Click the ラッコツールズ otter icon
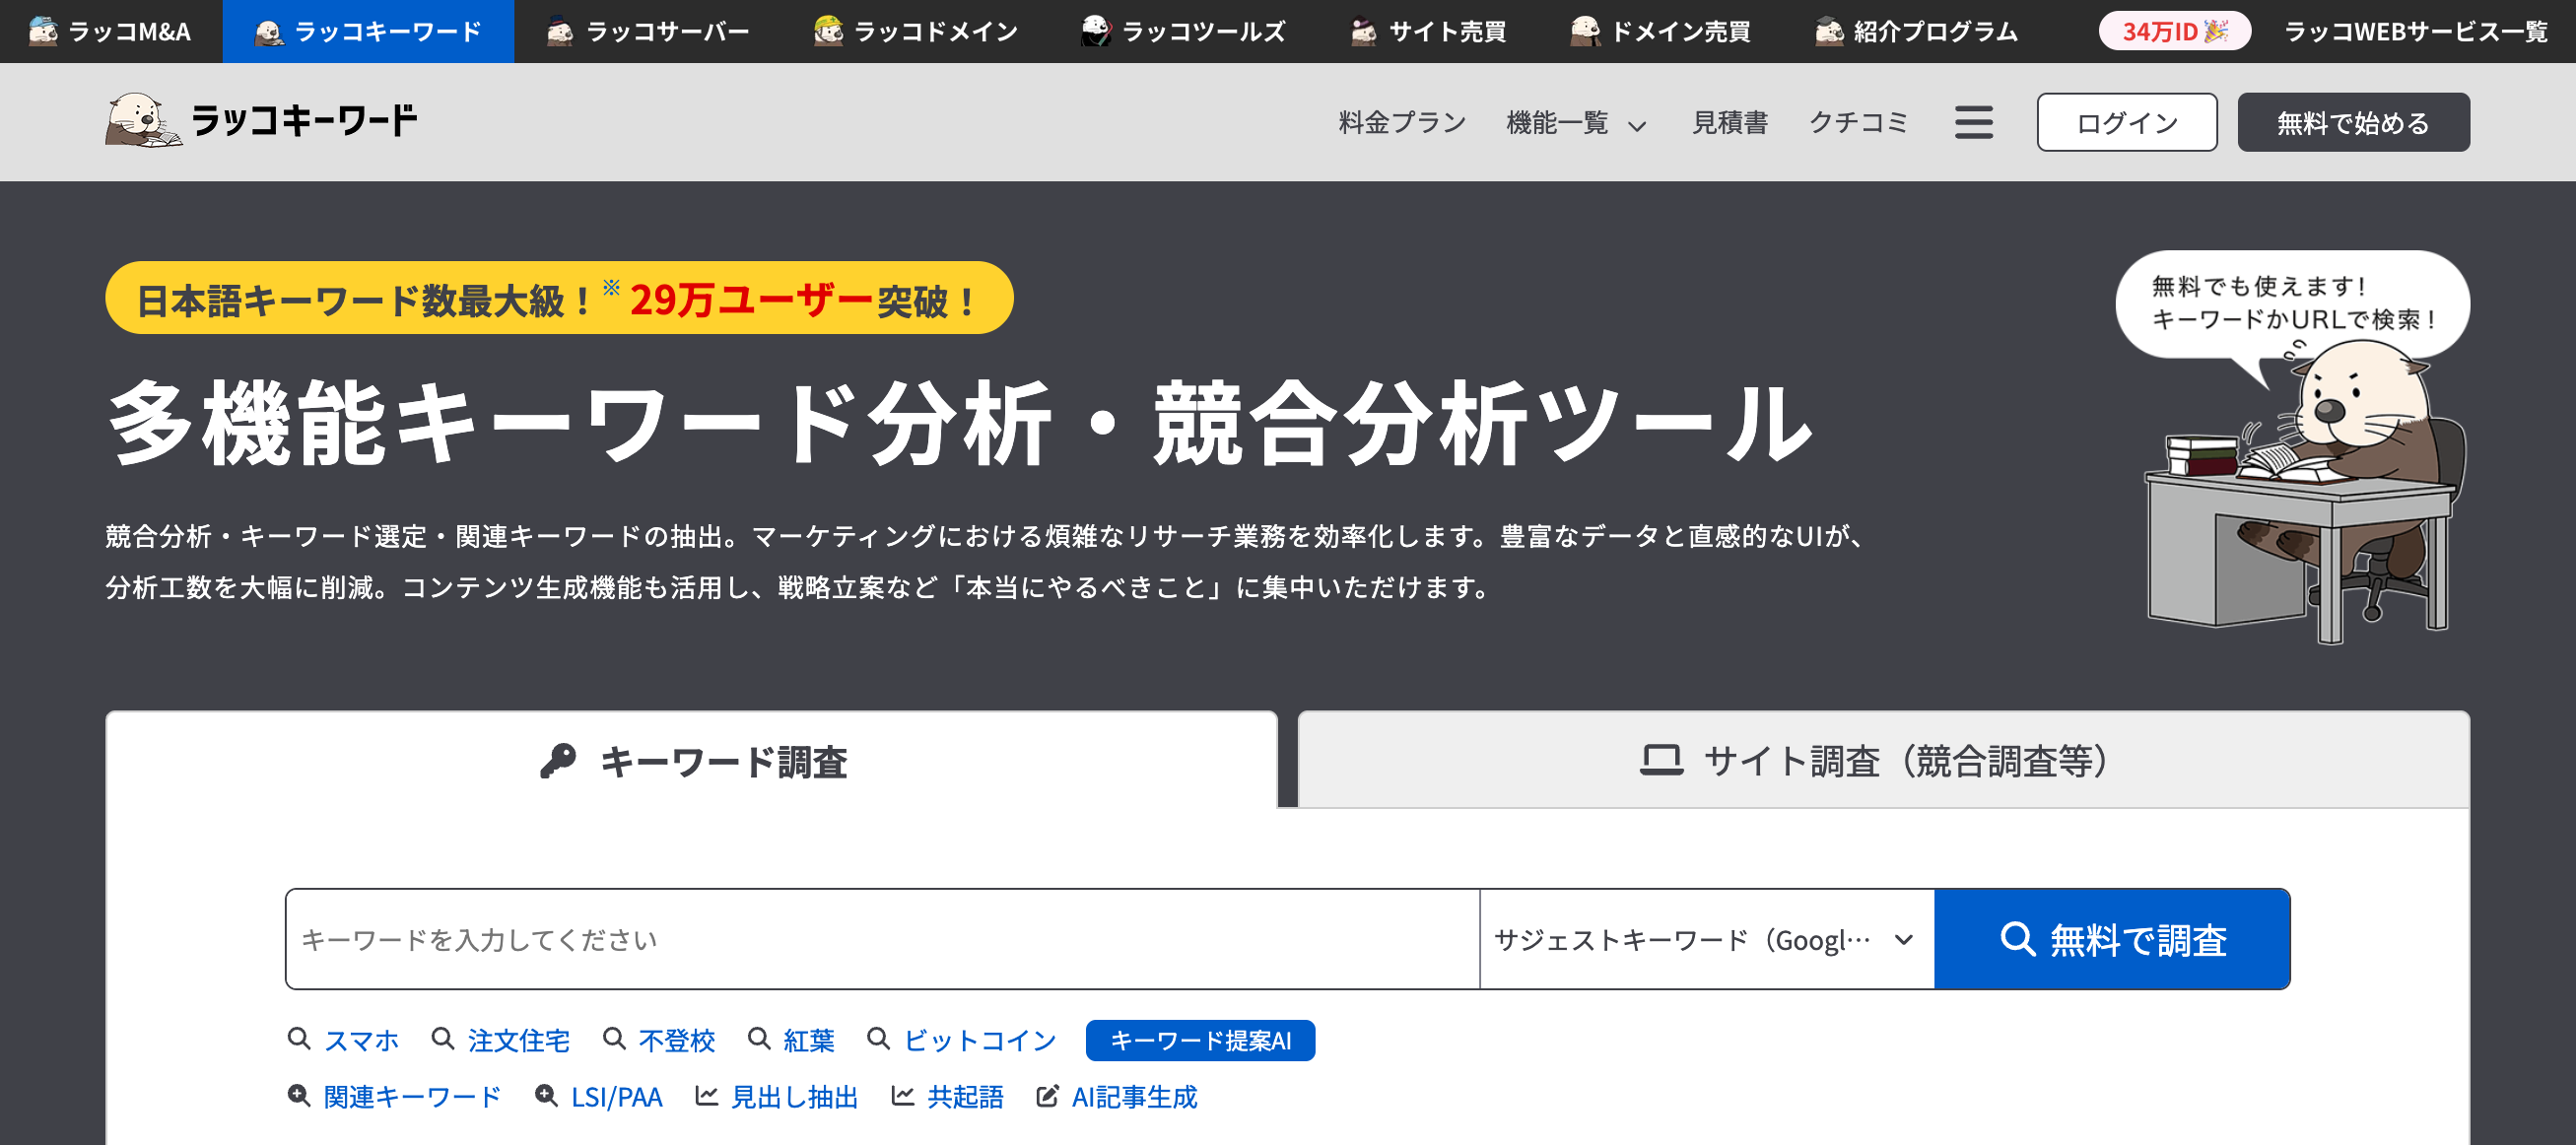Image resolution: width=2576 pixels, height=1145 pixels. (1095, 30)
